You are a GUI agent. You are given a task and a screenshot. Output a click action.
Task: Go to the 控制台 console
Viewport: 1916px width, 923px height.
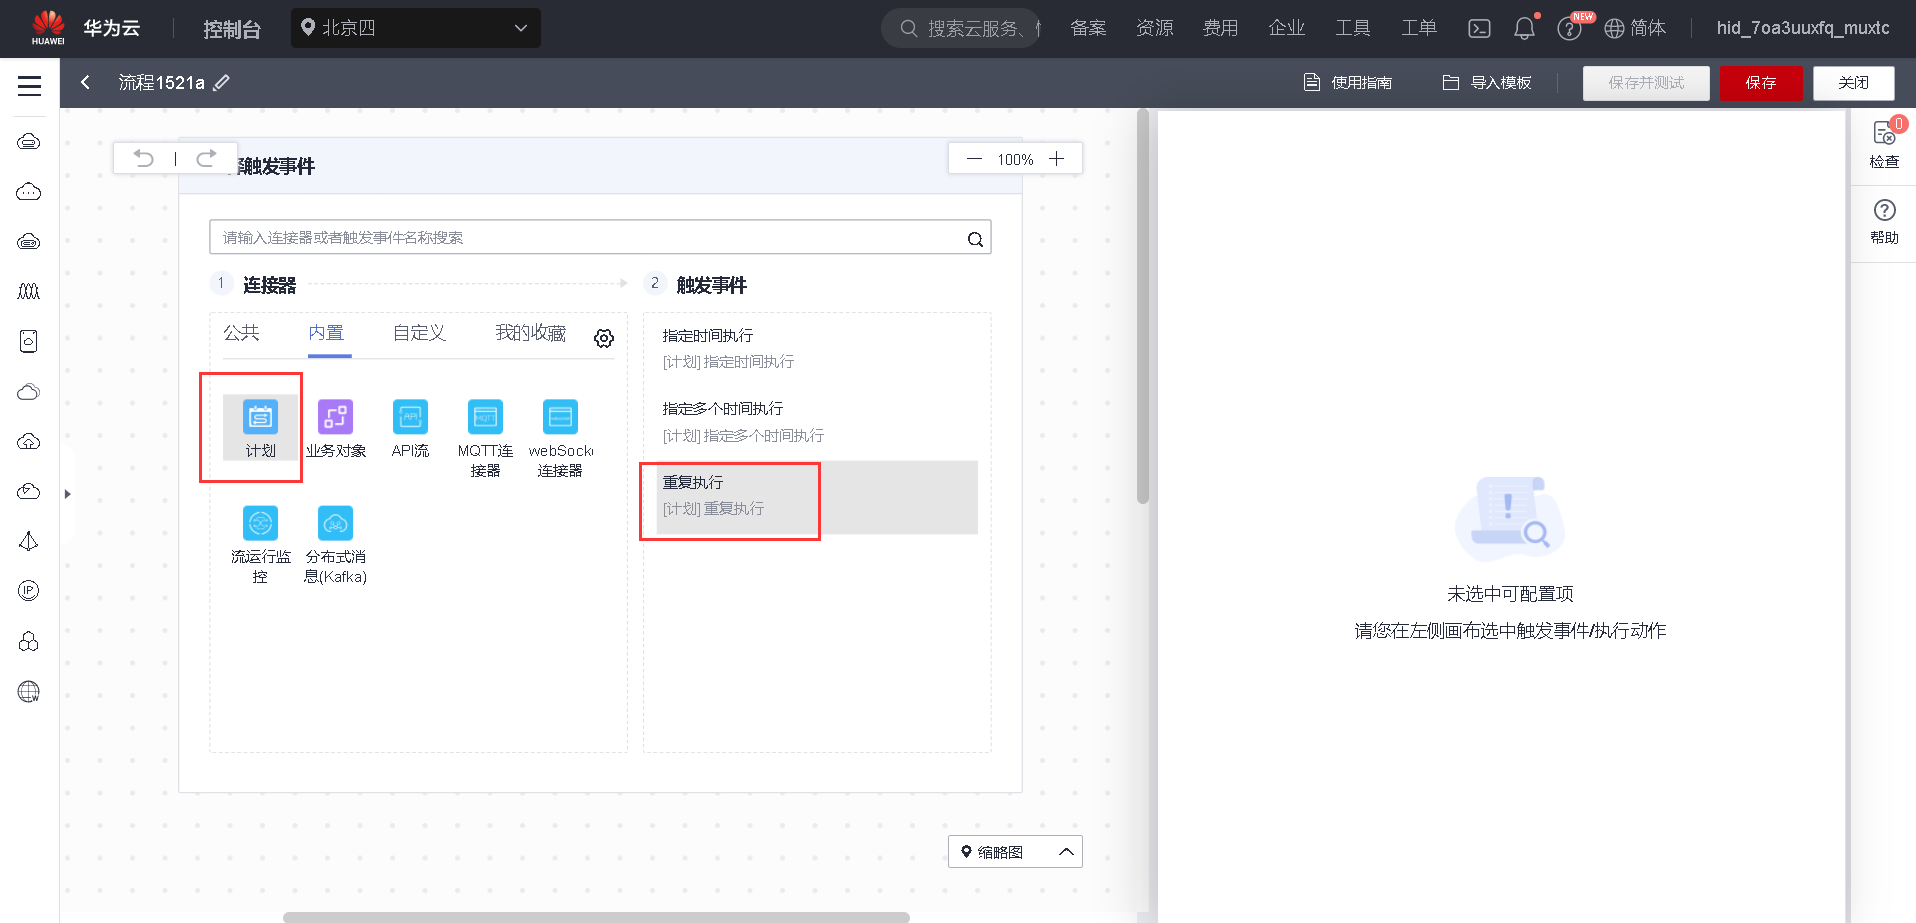[232, 29]
